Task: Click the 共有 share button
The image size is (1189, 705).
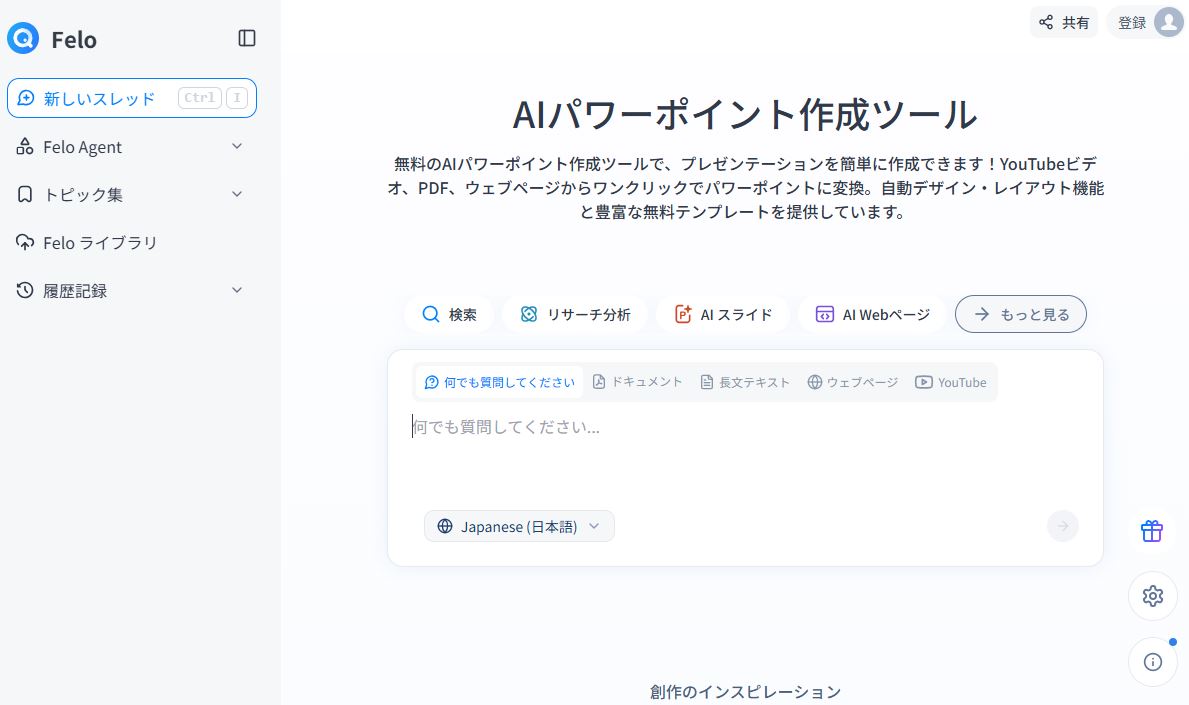Action: [1064, 23]
